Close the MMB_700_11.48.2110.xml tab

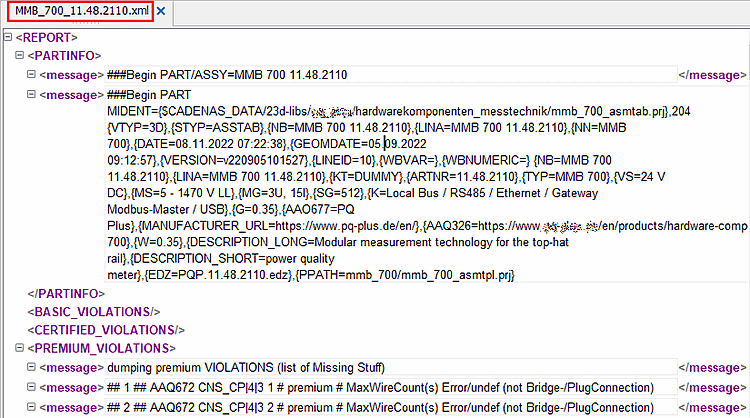coord(161,11)
